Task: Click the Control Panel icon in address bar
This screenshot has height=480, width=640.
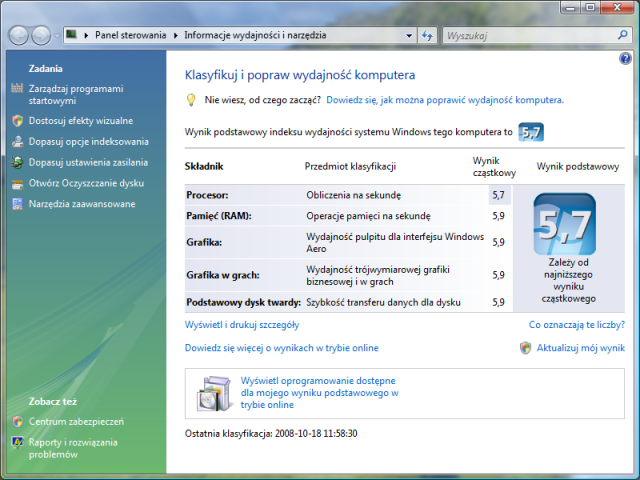Action: click(x=71, y=35)
